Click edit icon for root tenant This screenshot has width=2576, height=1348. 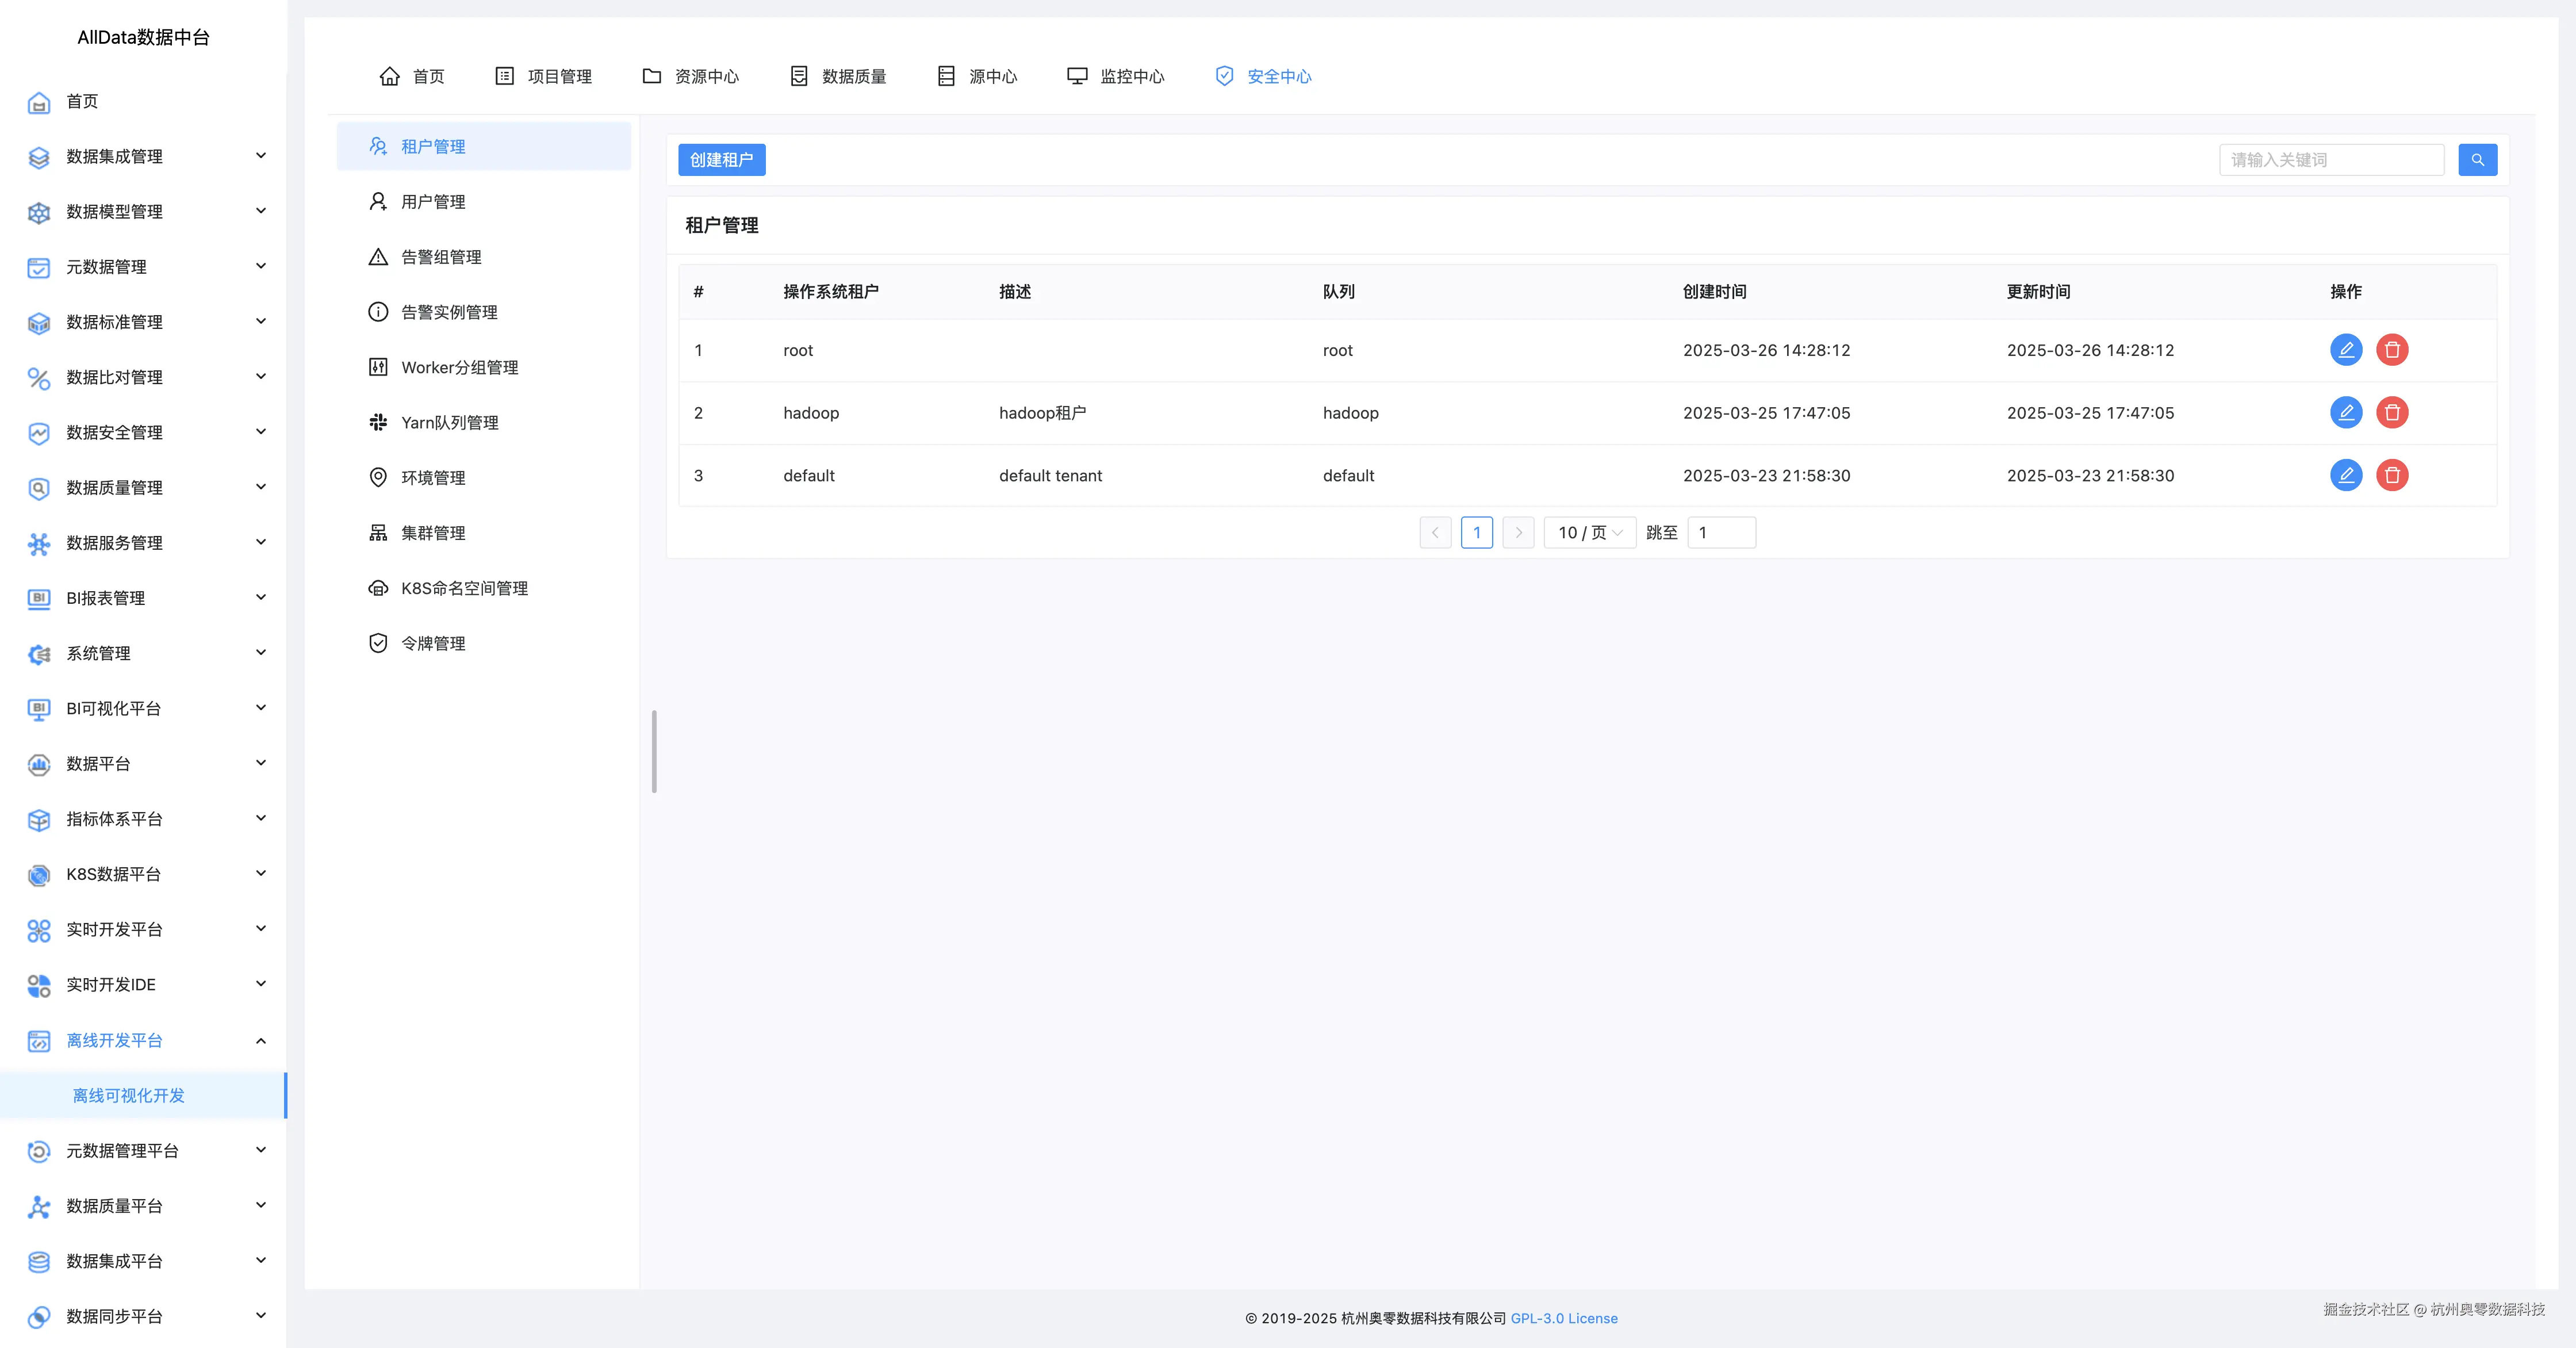click(x=2345, y=350)
